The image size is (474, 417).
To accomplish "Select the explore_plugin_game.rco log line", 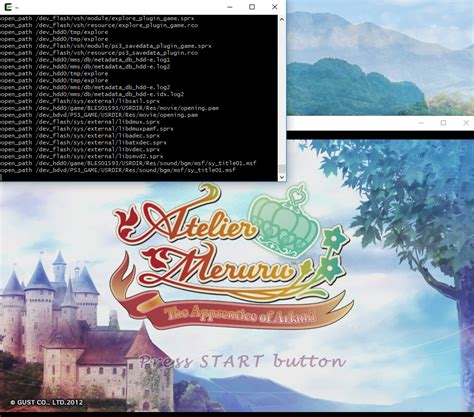I will click(99, 25).
